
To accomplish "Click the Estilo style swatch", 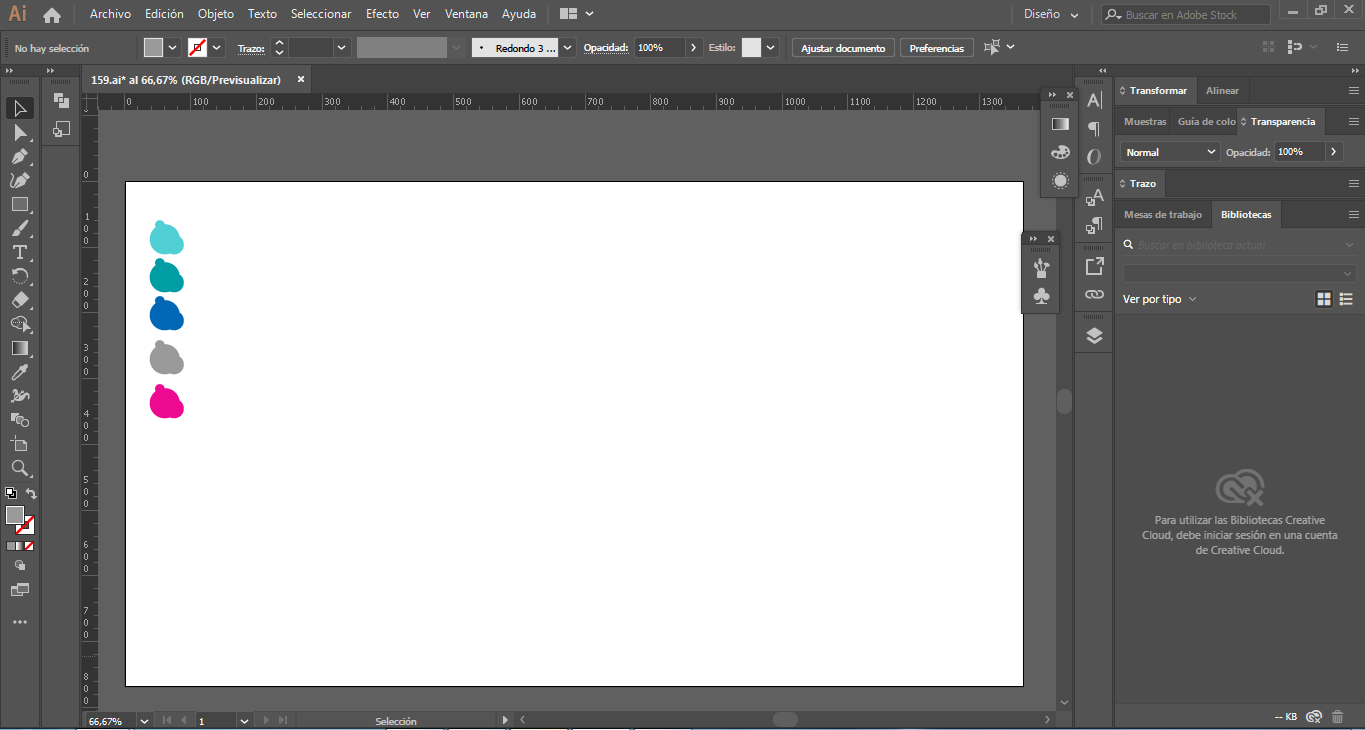I will 752,48.
